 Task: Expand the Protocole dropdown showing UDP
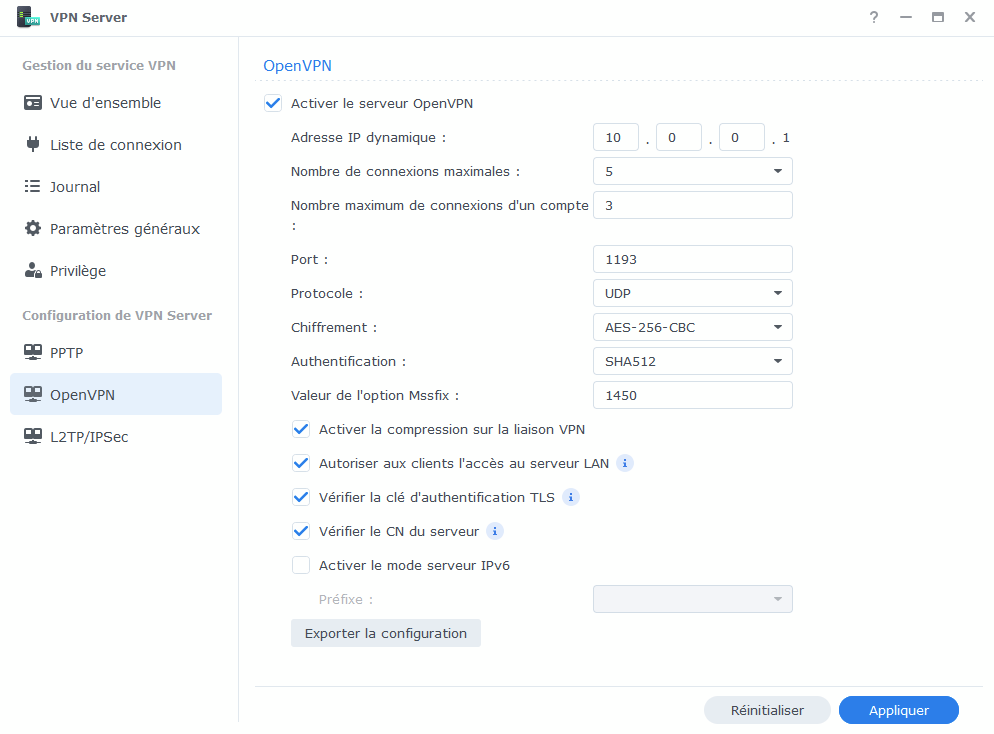coord(692,293)
